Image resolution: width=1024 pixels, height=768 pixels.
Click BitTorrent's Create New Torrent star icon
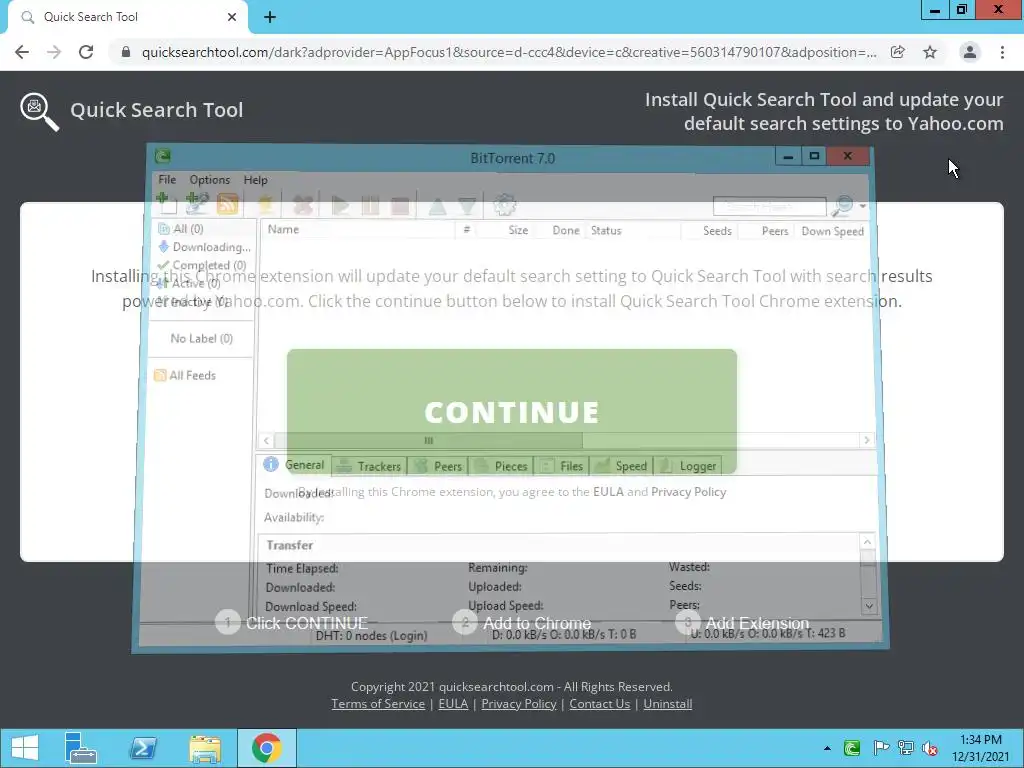click(x=265, y=204)
